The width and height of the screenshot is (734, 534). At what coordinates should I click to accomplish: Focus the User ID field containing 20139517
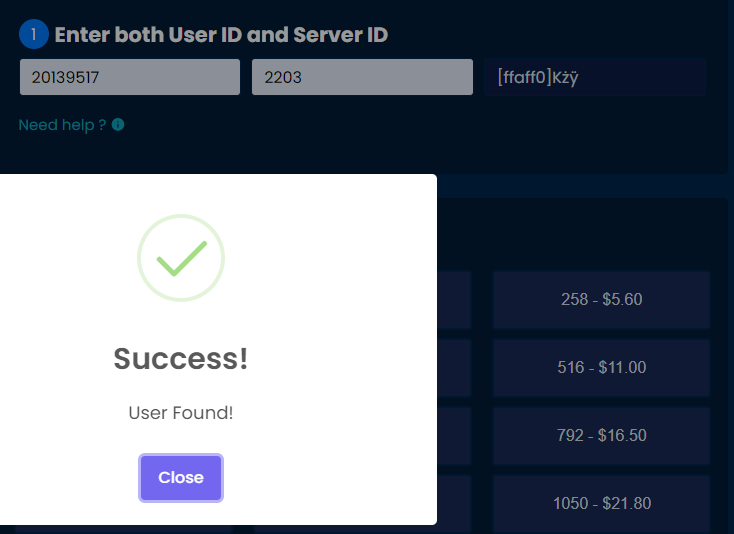click(x=130, y=77)
